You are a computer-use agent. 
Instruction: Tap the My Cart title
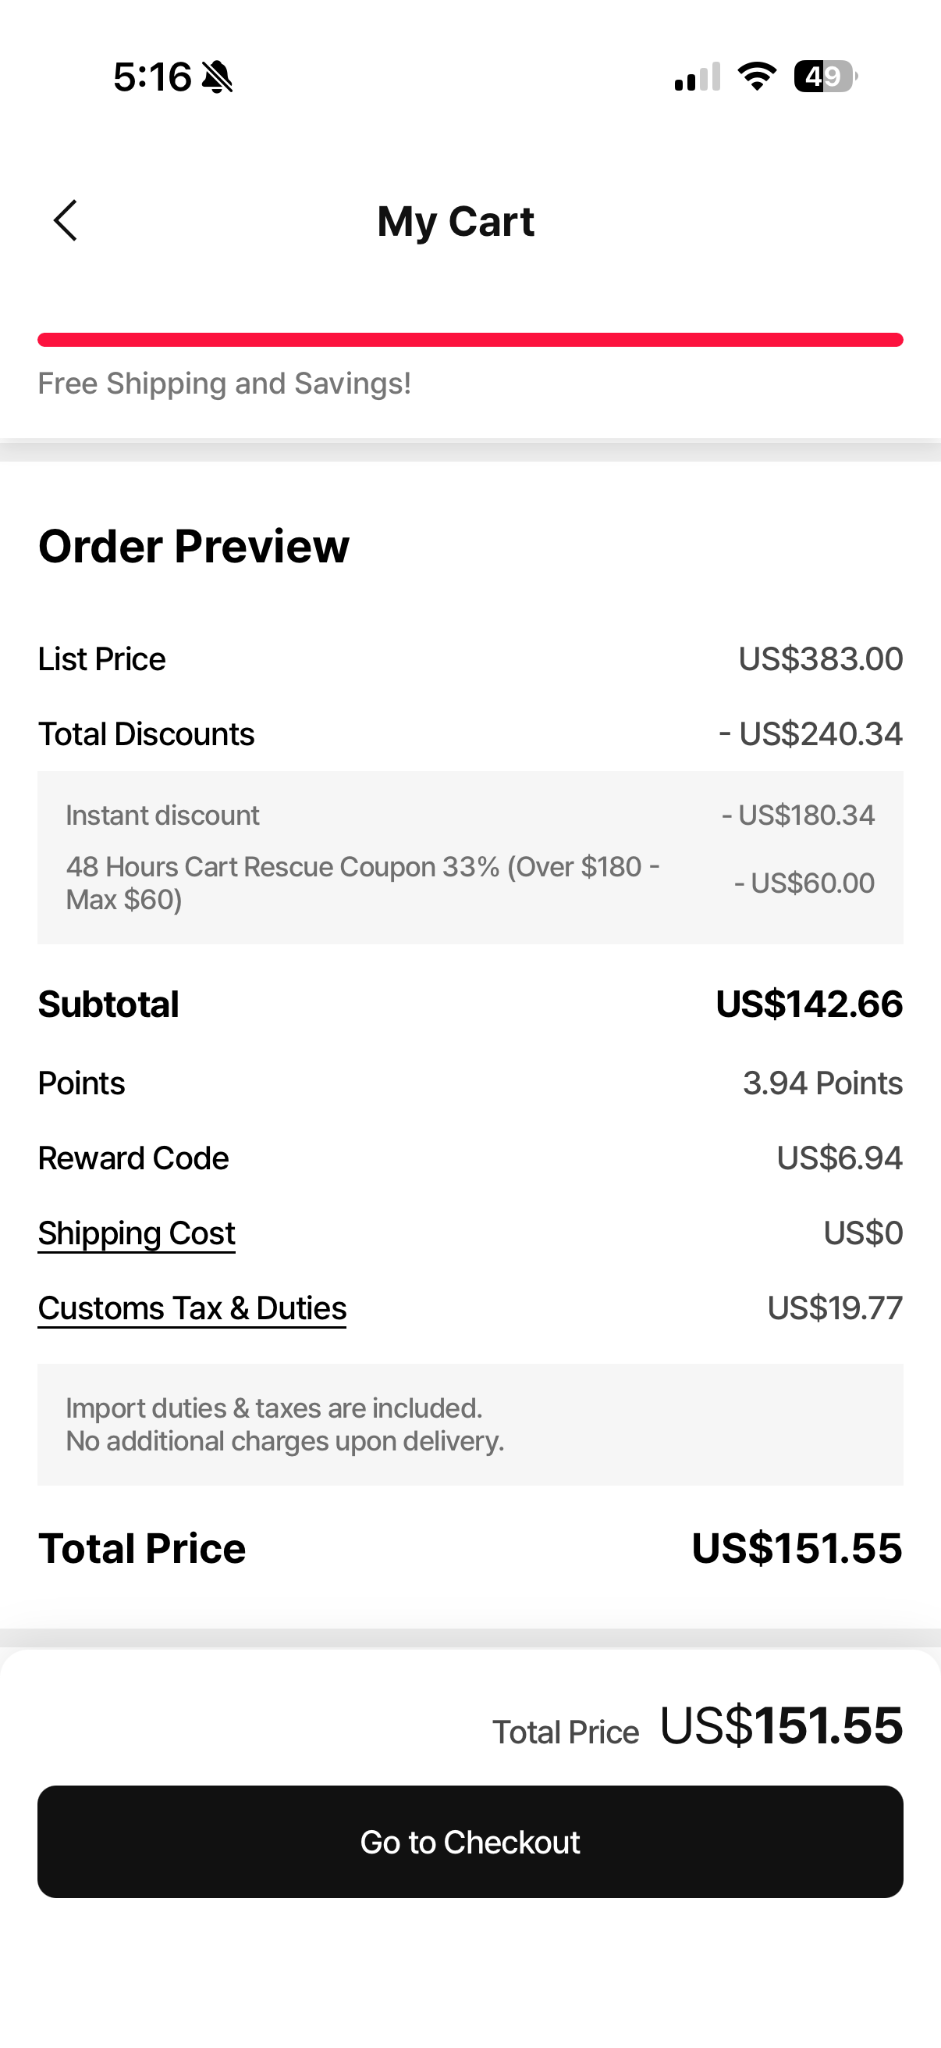tap(456, 222)
